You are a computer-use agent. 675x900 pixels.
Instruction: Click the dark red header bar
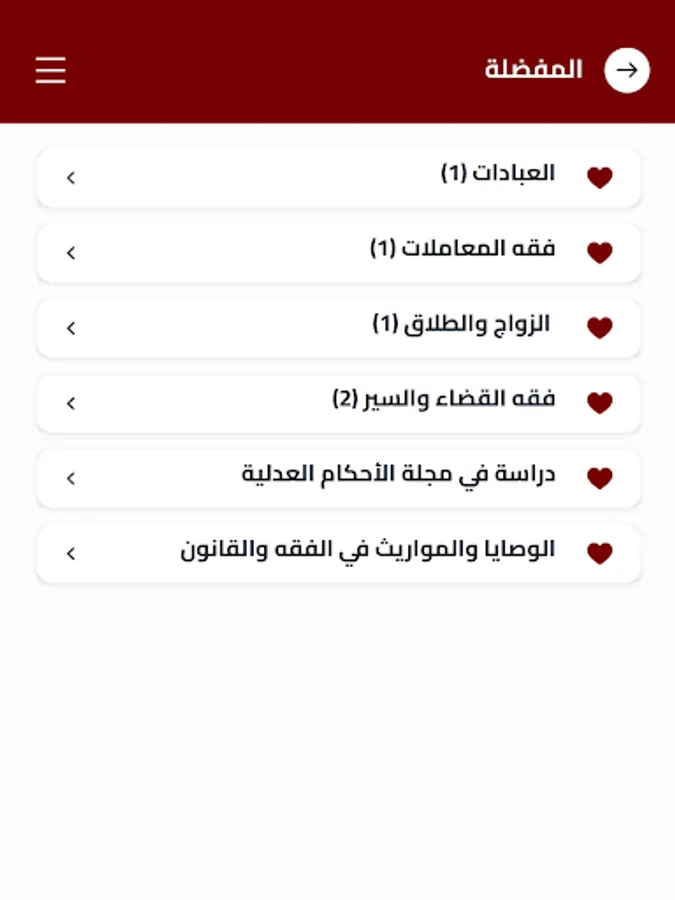pyautogui.click(x=337, y=60)
